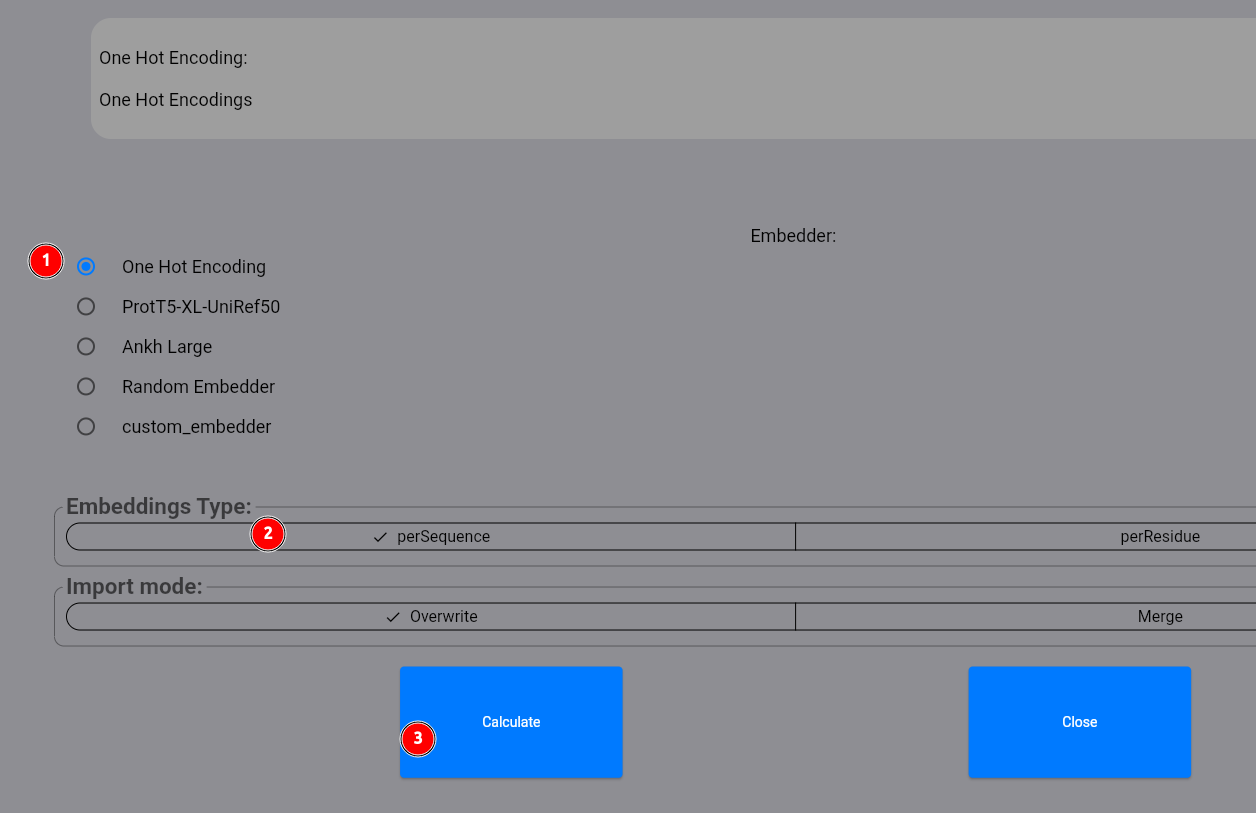The image size is (1256, 813).
Task: Click the Embeddings Type group label
Action: point(157,506)
